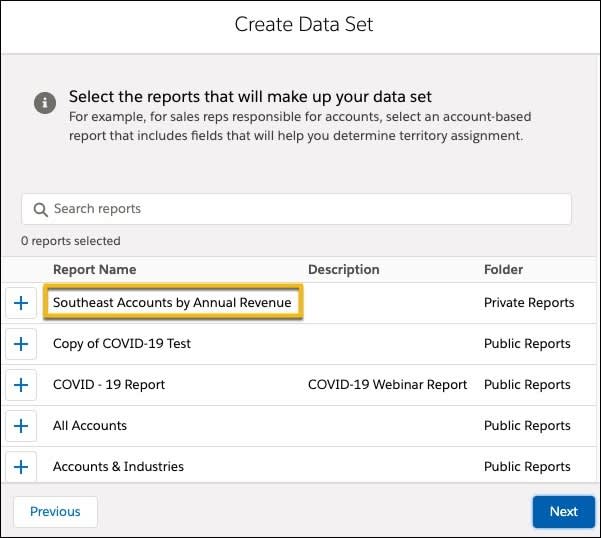Click the info icon beside the heading

click(45, 103)
